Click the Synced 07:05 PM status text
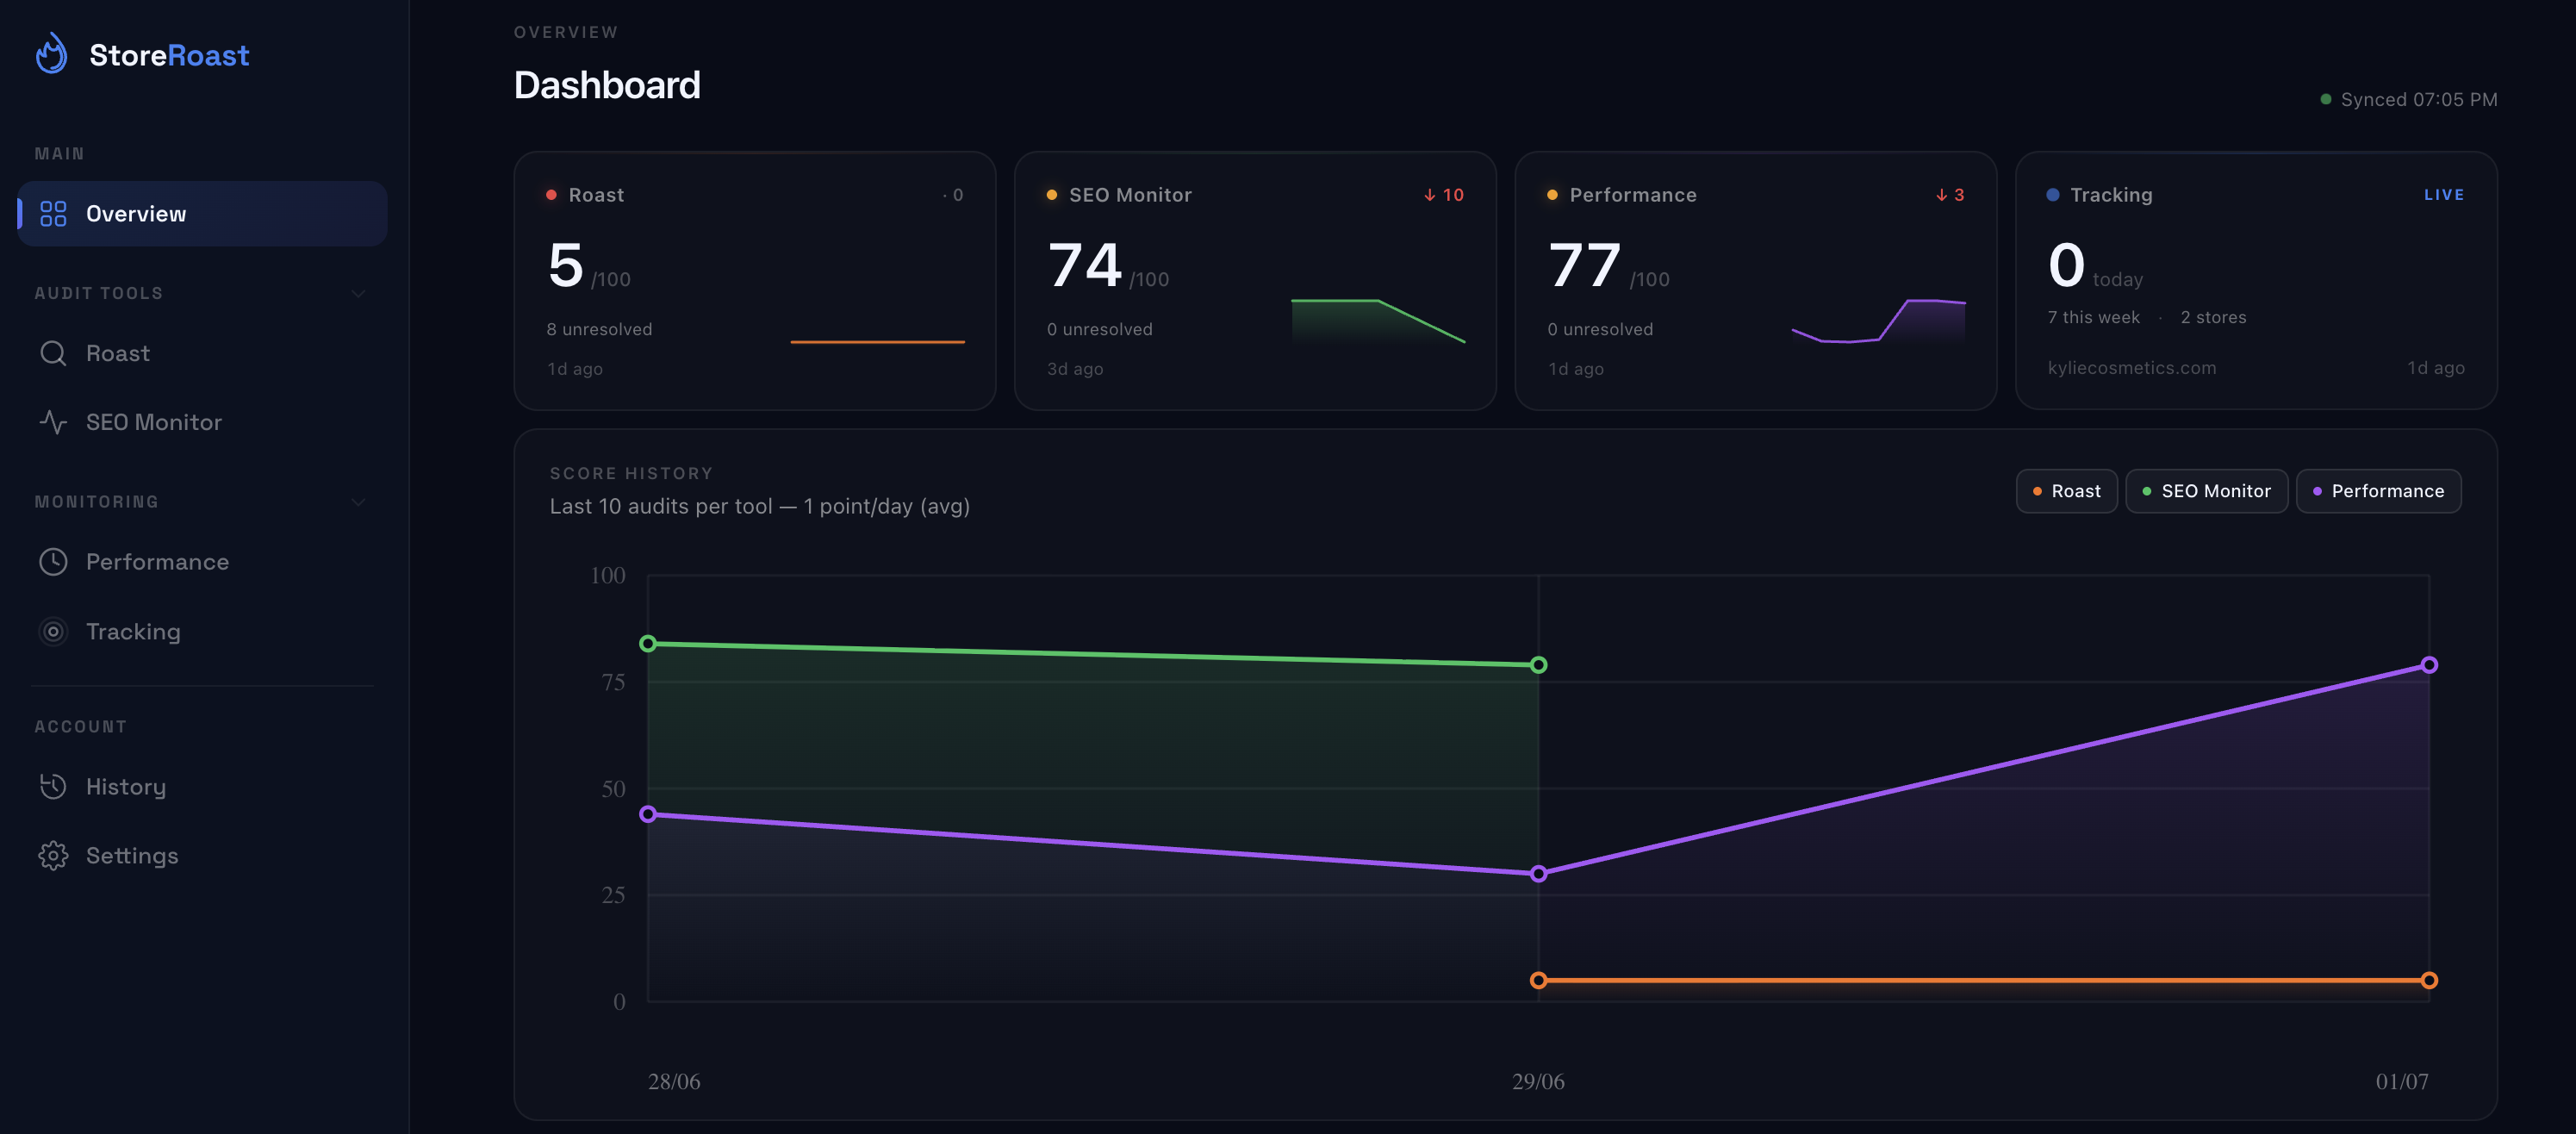Screen dimensions: 2576x1134 [x=2419, y=99]
